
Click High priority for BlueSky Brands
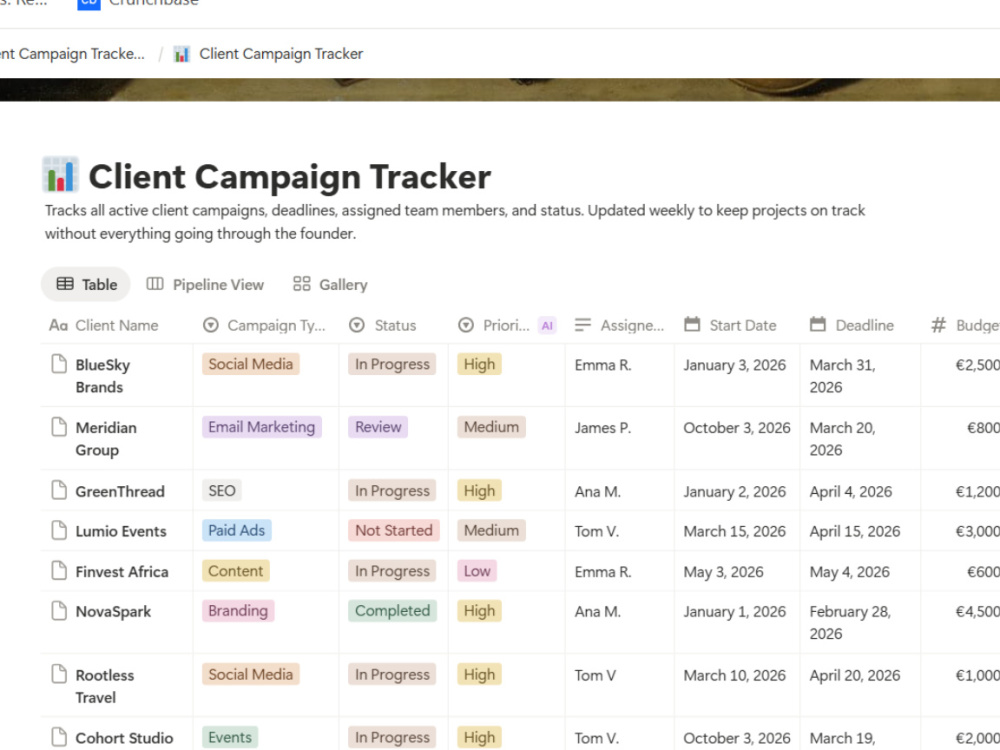[479, 364]
